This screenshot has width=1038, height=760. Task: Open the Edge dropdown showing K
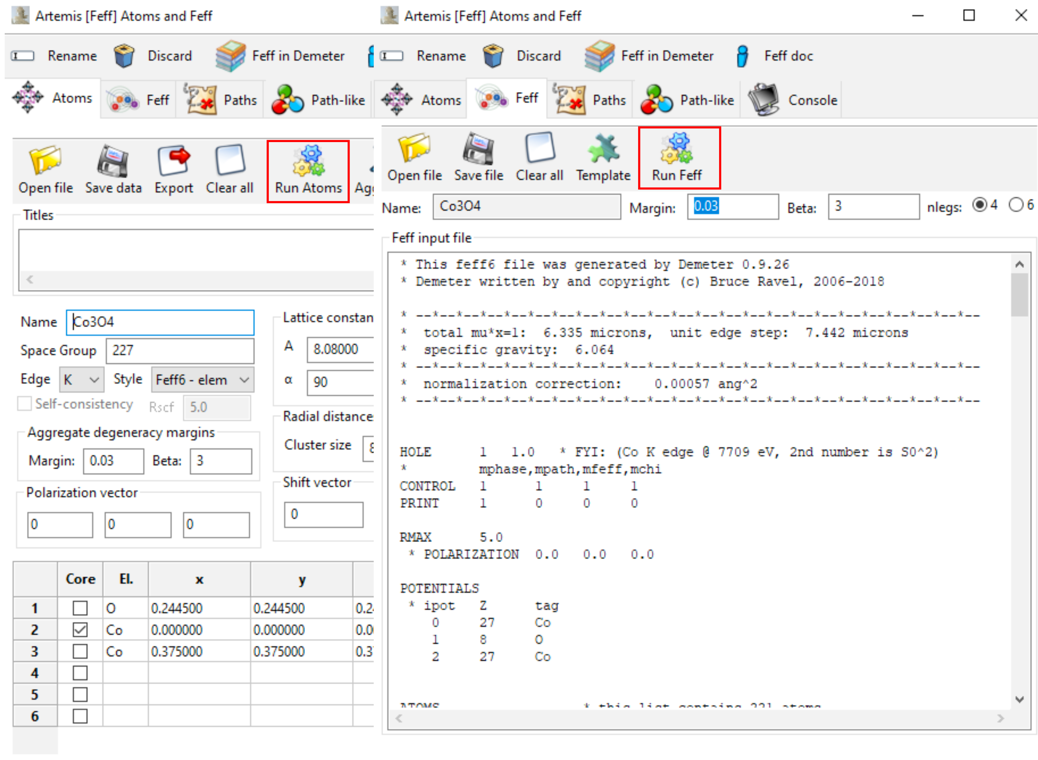pos(81,380)
